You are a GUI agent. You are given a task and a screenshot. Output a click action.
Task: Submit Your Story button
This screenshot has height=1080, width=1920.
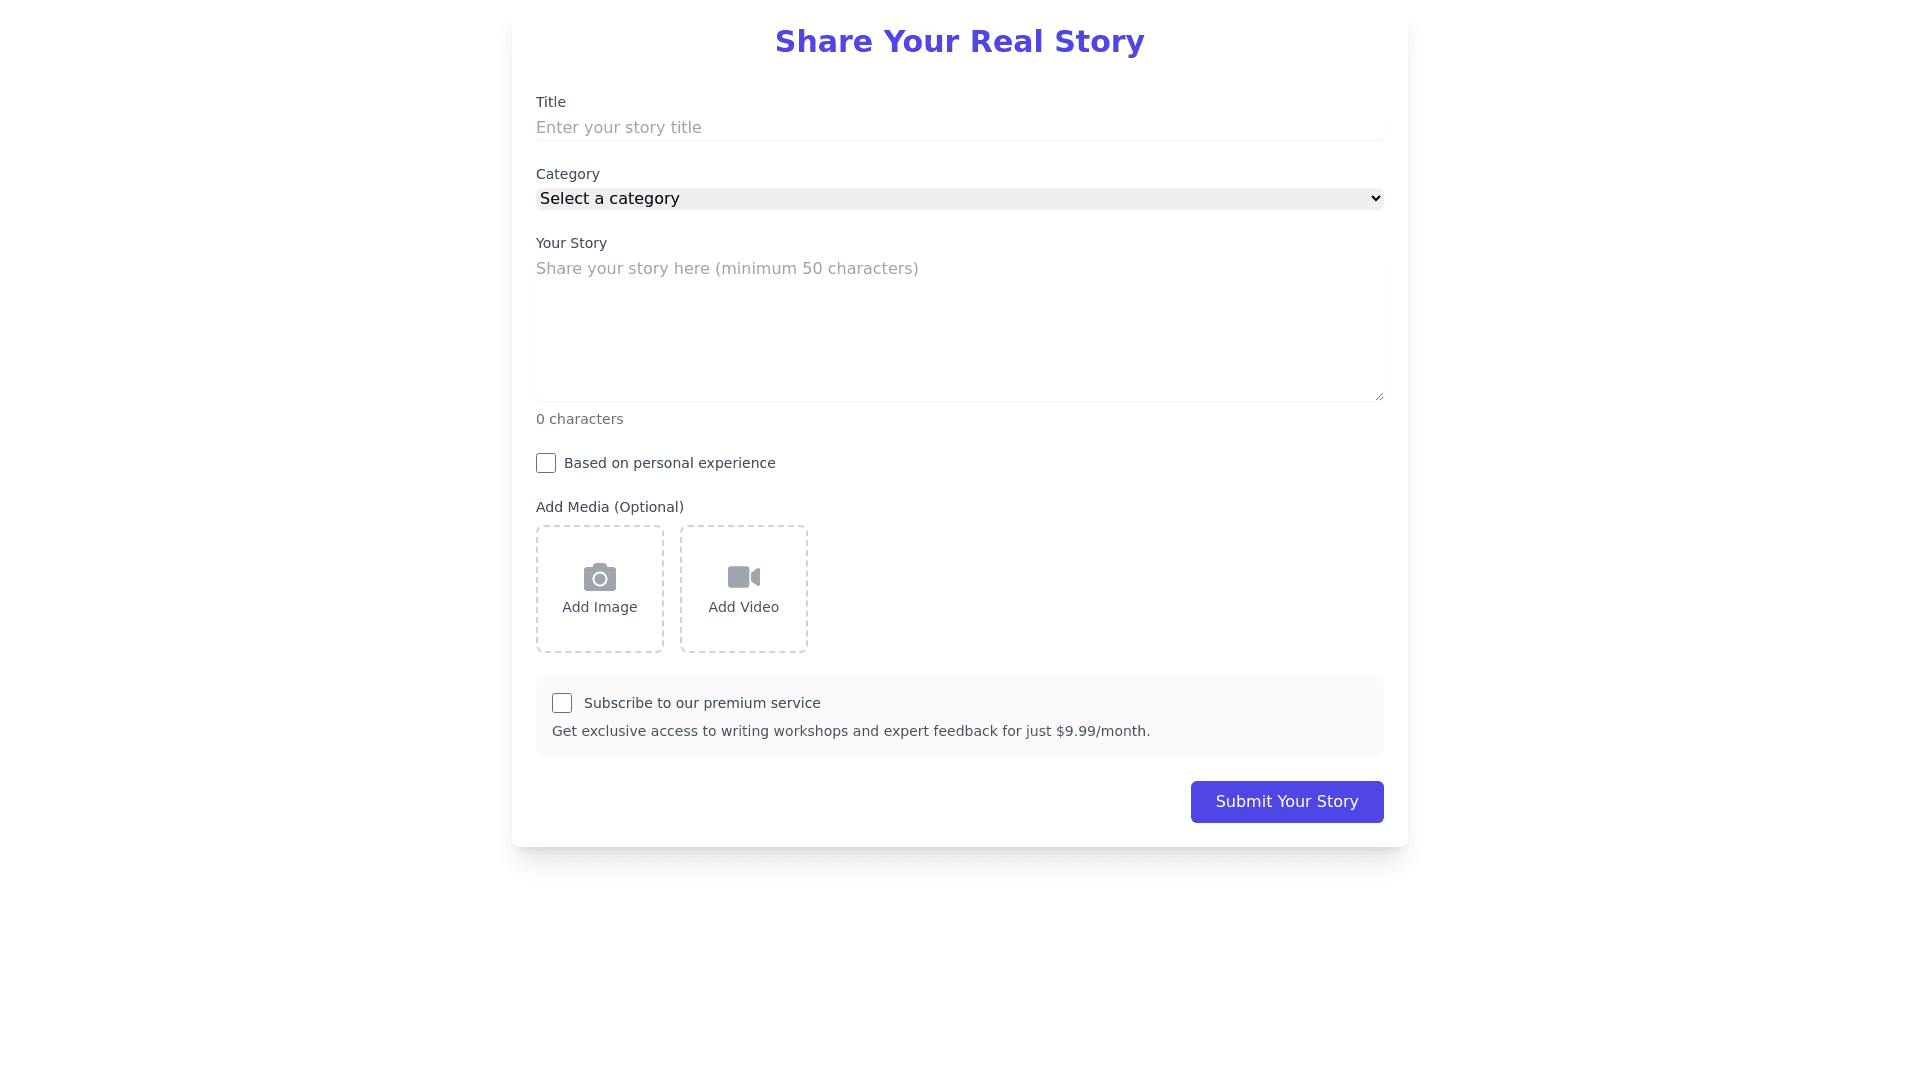coord(1286,802)
